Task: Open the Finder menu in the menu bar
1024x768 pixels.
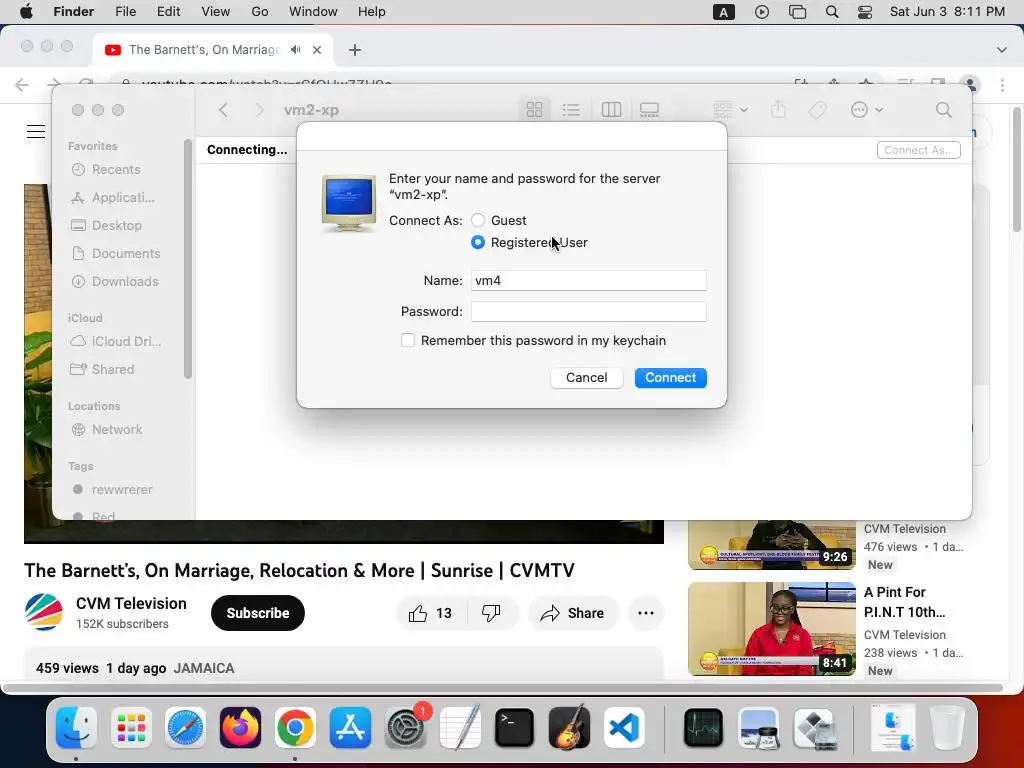Action: 73,12
